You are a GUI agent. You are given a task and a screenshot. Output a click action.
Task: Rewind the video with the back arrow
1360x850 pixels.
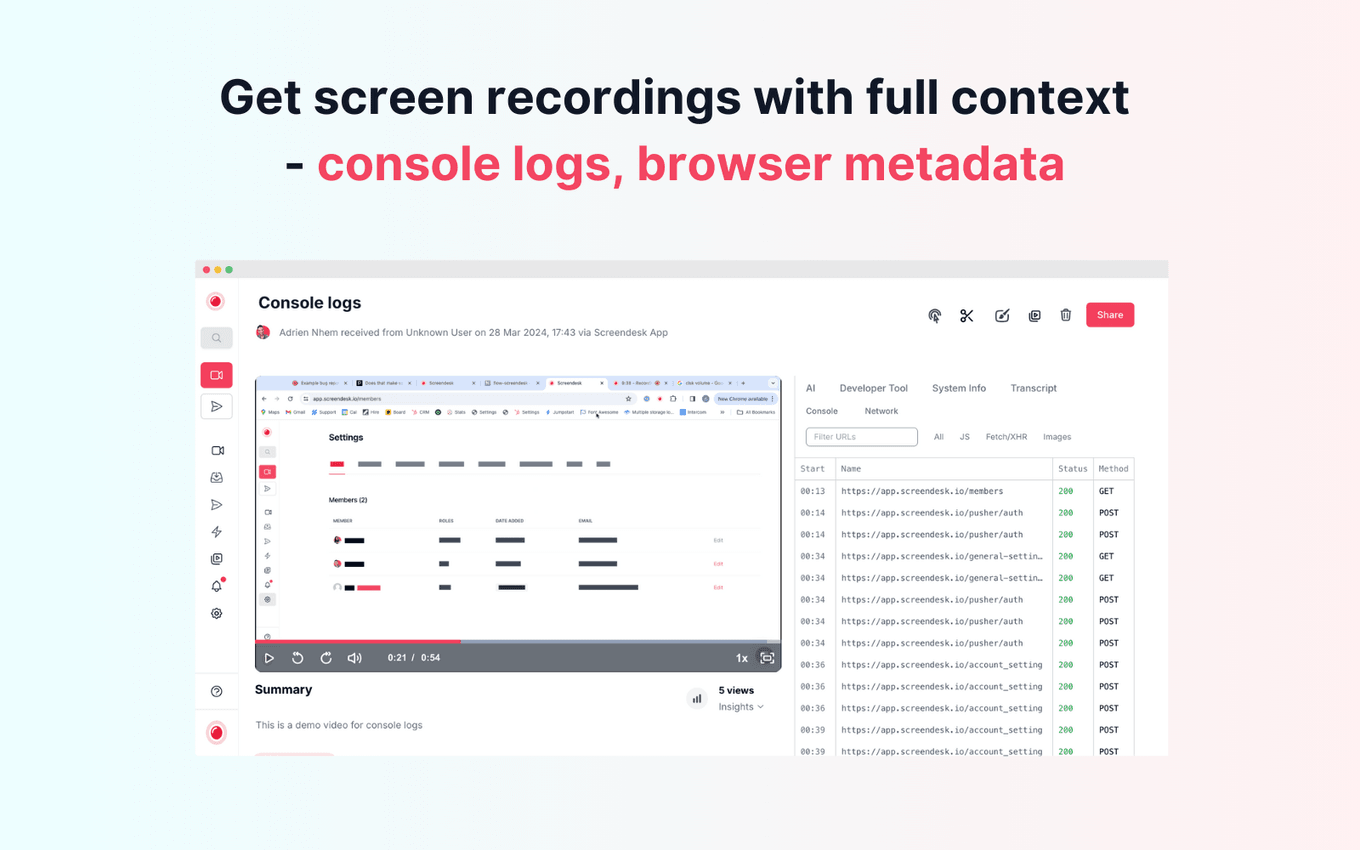(x=297, y=658)
